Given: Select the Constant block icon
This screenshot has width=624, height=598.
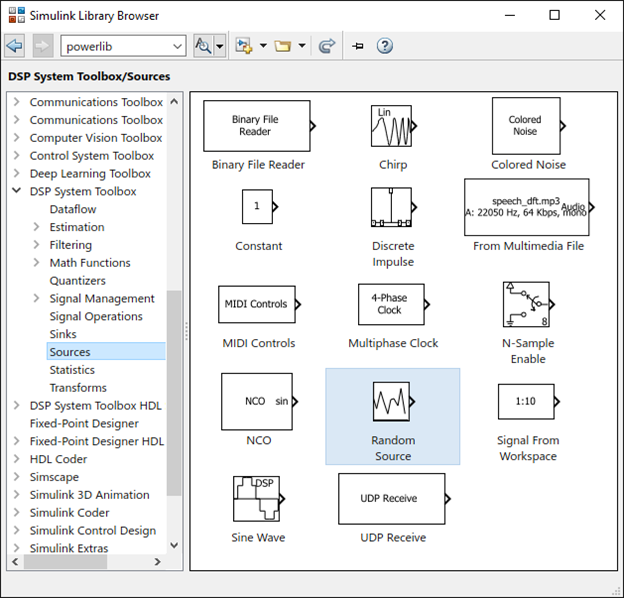Looking at the screenshot, I should click(x=259, y=206).
